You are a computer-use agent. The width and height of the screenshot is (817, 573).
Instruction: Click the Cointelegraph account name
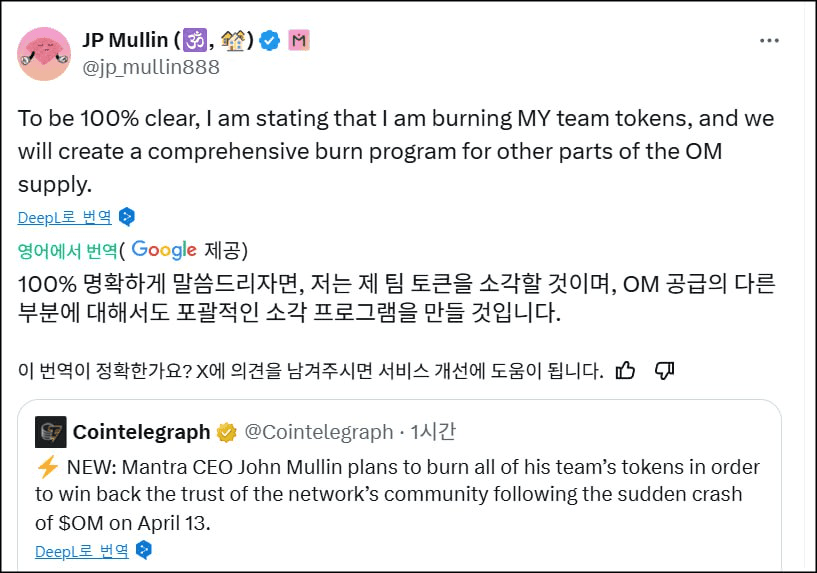coord(141,432)
